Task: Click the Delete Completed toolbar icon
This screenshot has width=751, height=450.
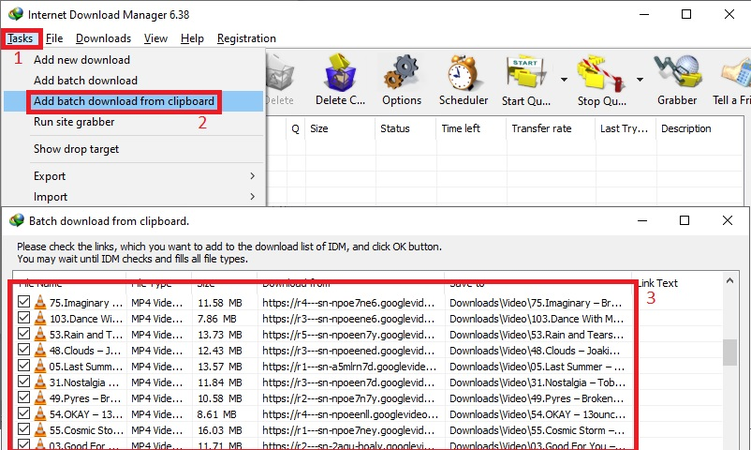Action: [x=344, y=74]
